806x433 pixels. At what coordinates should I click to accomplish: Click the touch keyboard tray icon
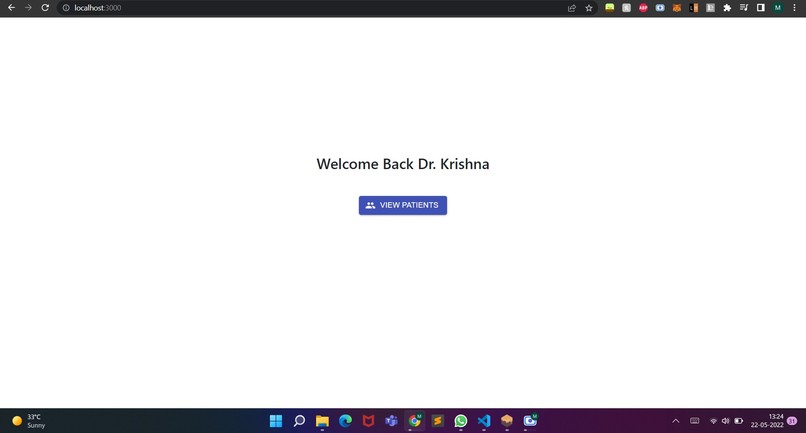[x=694, y=421]
